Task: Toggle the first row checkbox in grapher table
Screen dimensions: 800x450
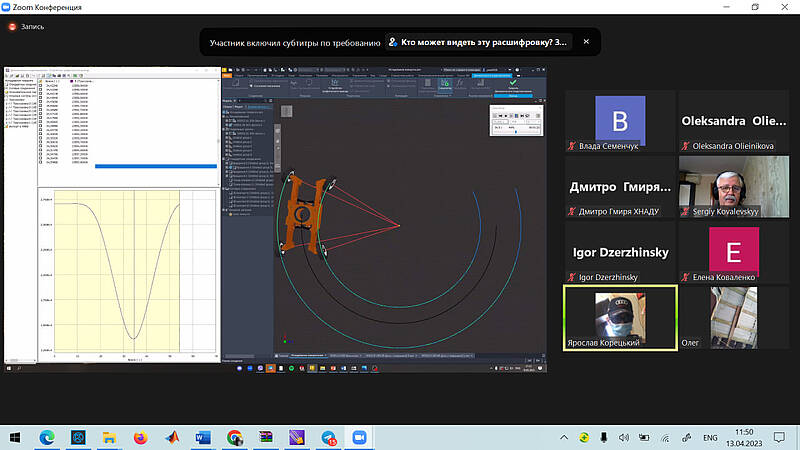Action: (41, 85)
